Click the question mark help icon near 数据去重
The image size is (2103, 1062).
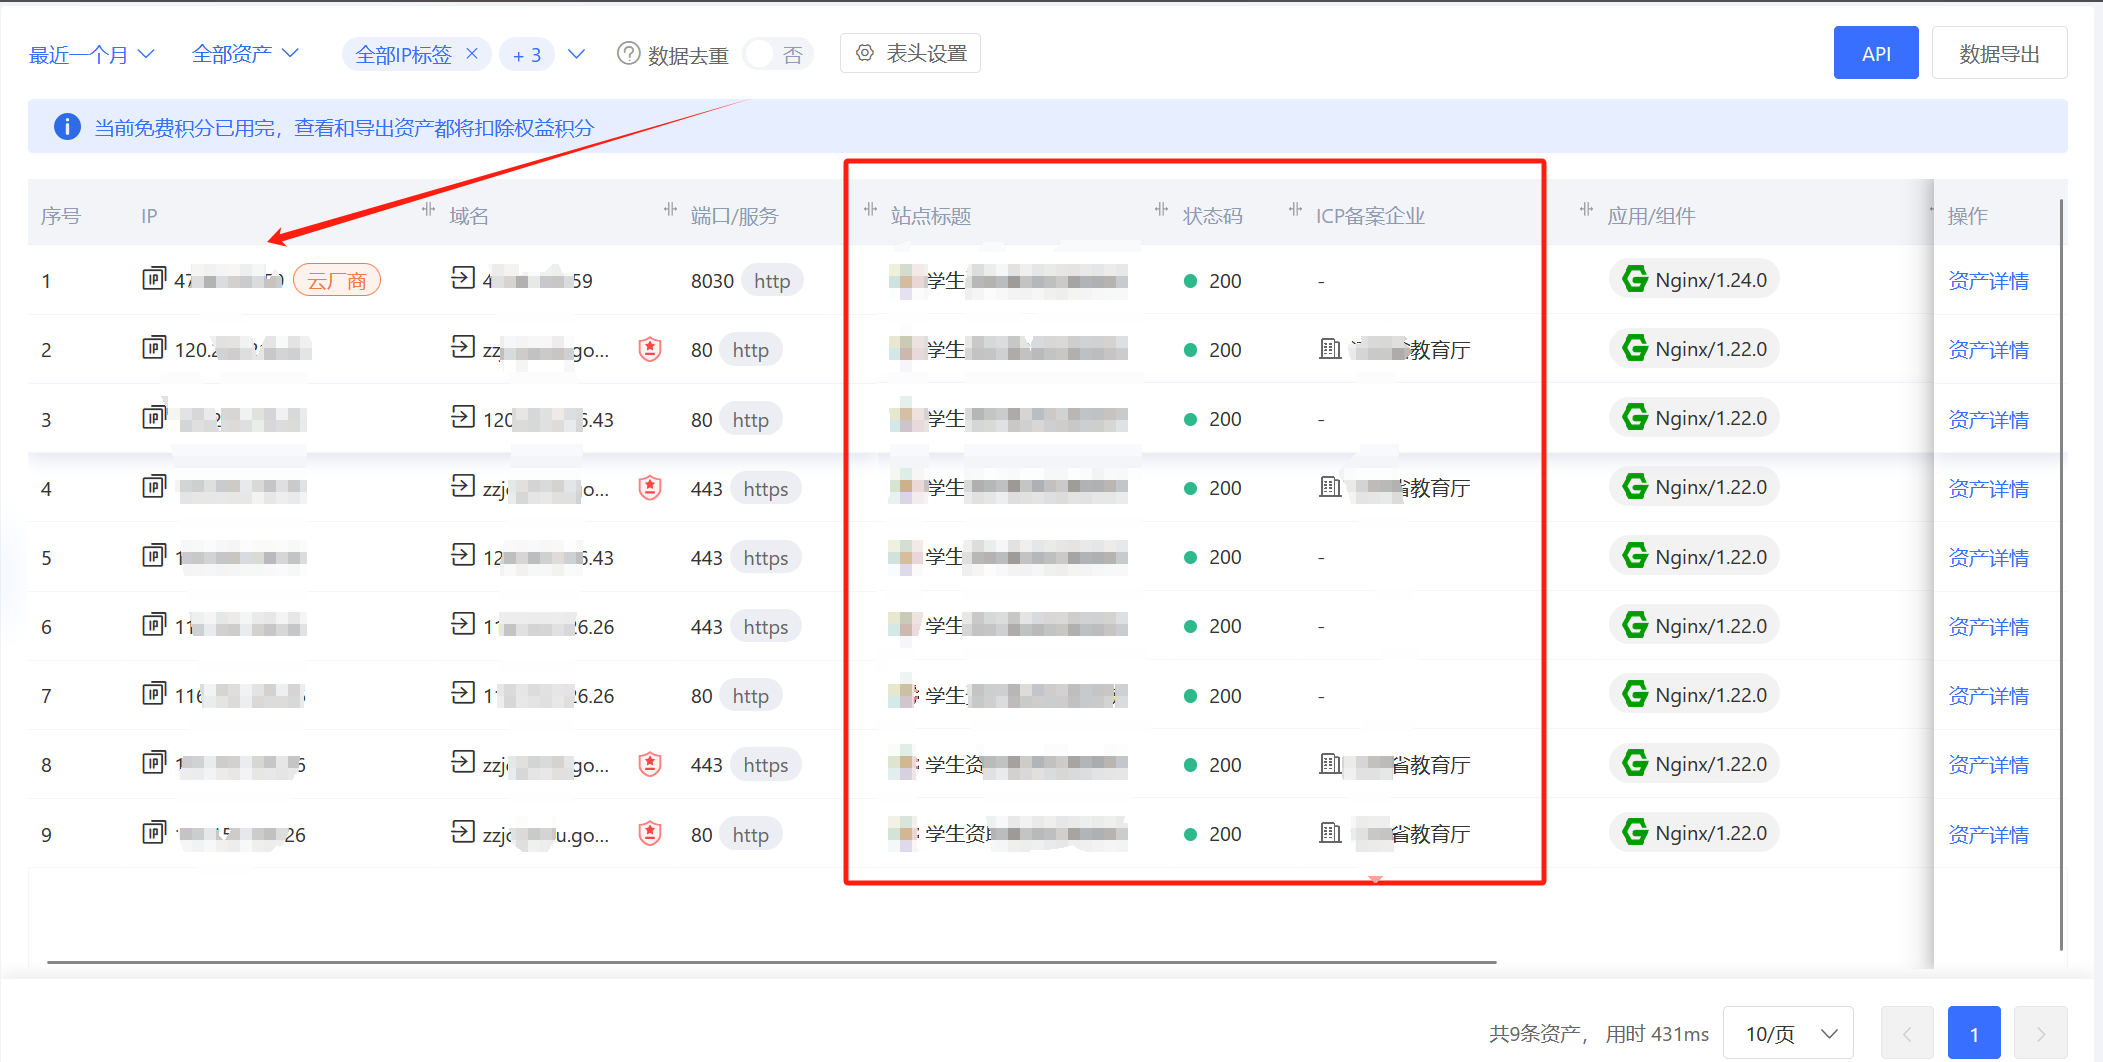628,54
